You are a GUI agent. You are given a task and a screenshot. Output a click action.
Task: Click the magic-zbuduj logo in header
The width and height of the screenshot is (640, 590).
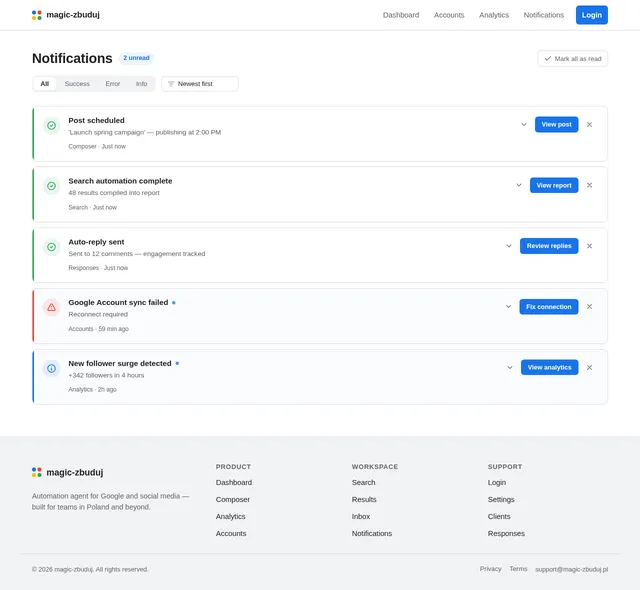[x=66, y=15]
